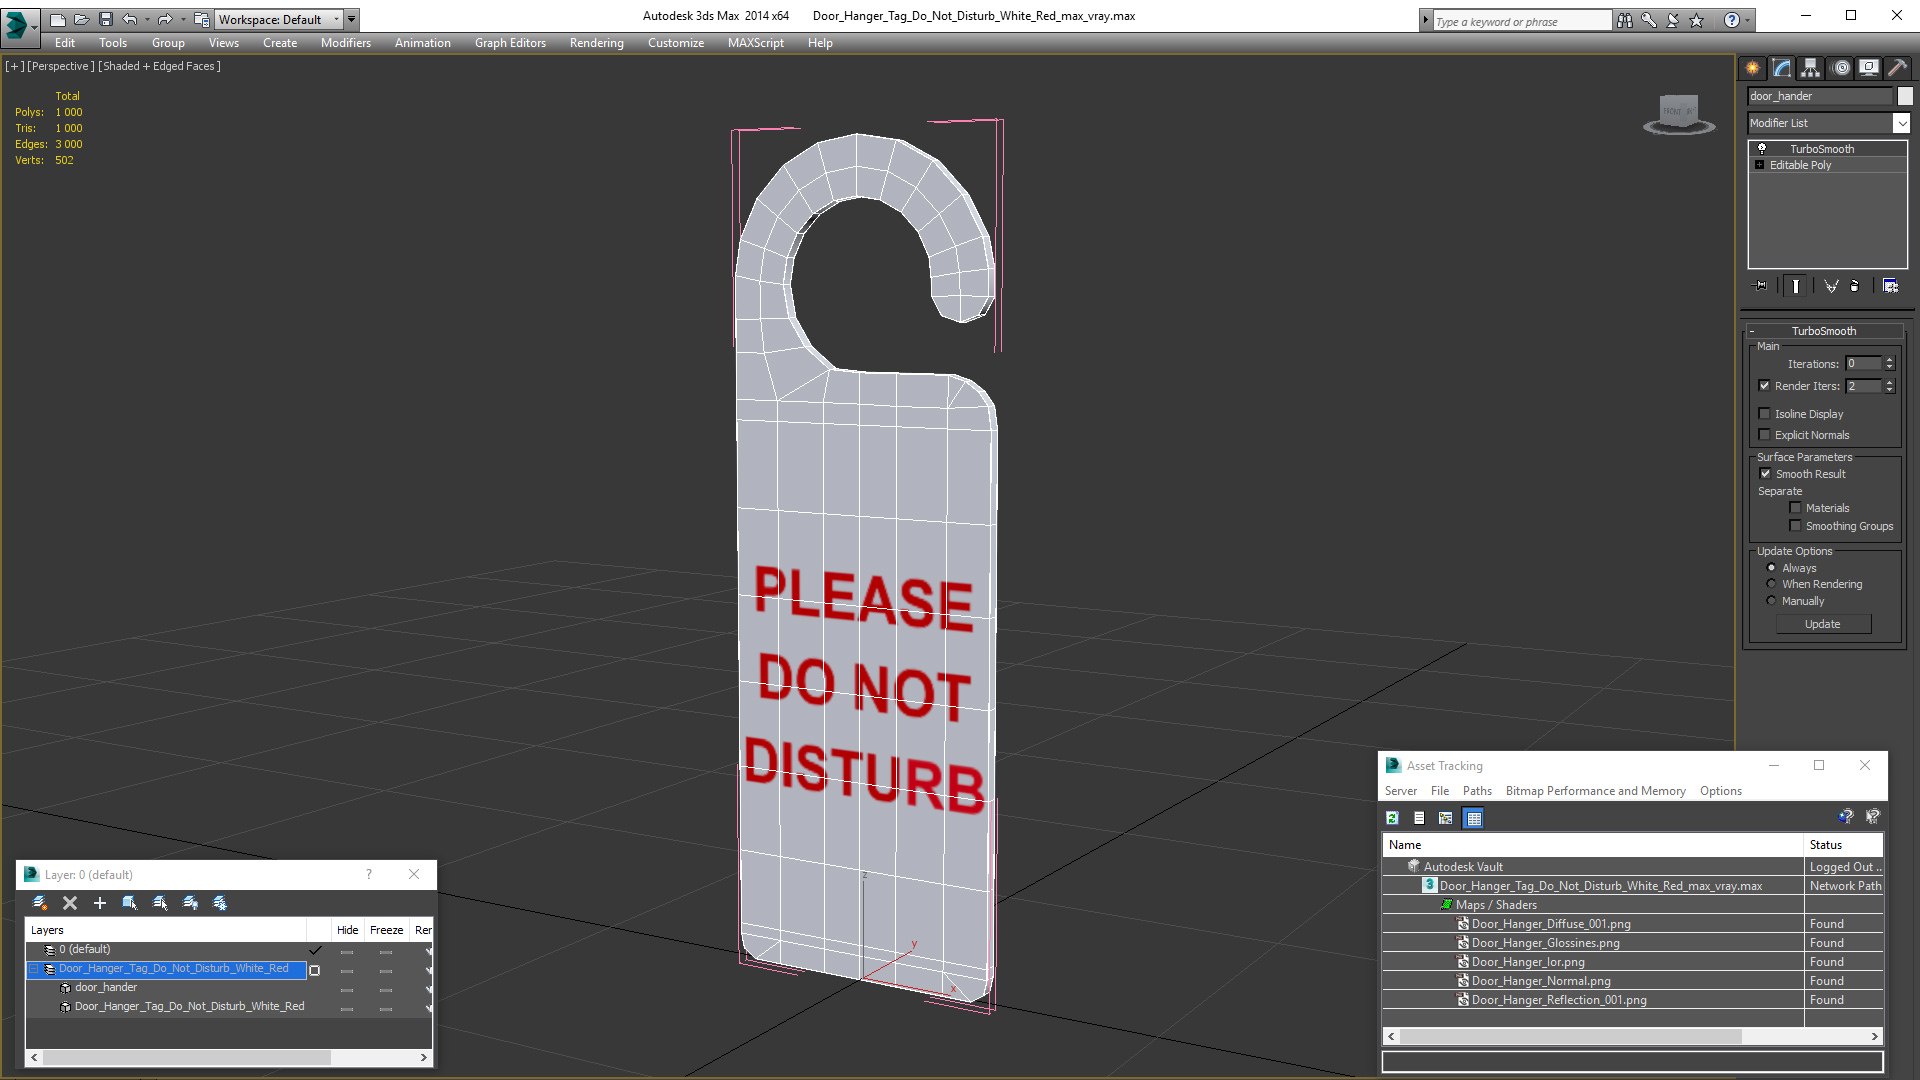The width and height of the screenshot is (1920, 1080).
Task: Toggle Smooth Result checkbox
Action: tap(1765, 473)
